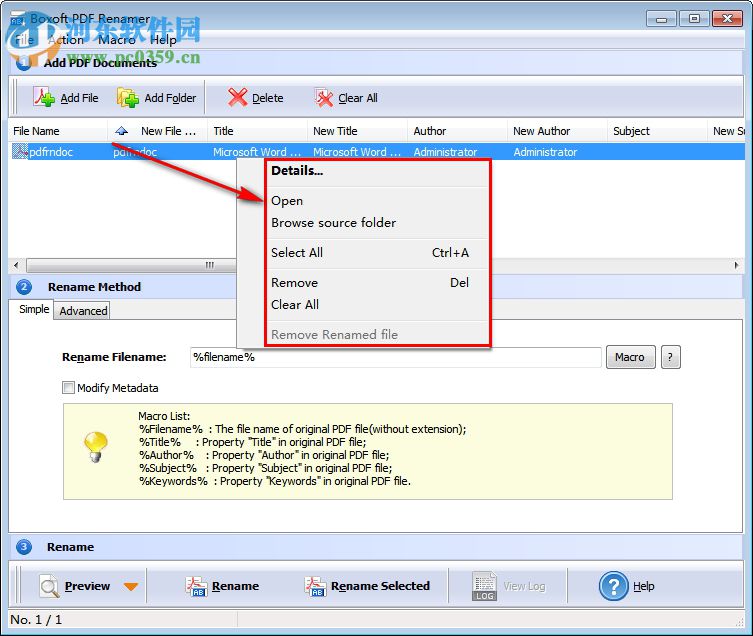The image size is (753, 636).
Task: Click the scrollbar left arrow
Action: click(x=17, y=265)
